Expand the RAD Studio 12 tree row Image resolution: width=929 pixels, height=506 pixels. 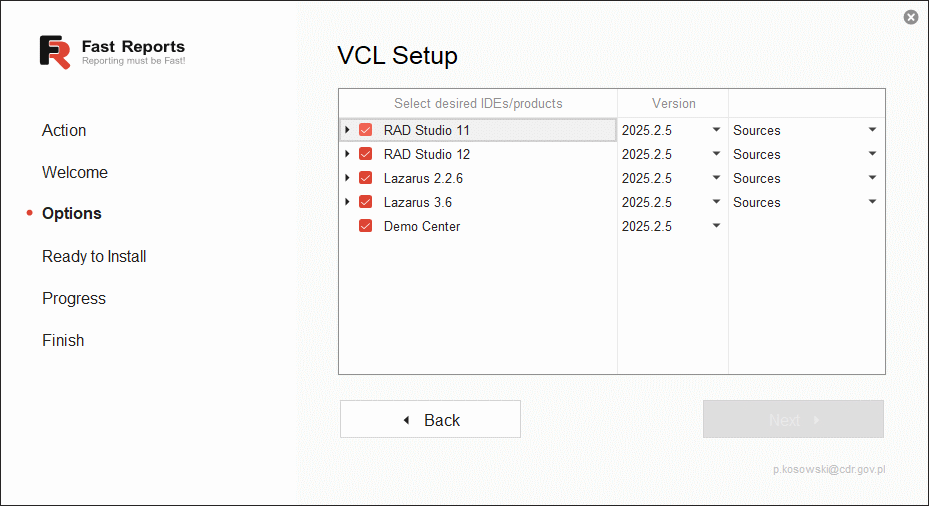pos(347,154)
